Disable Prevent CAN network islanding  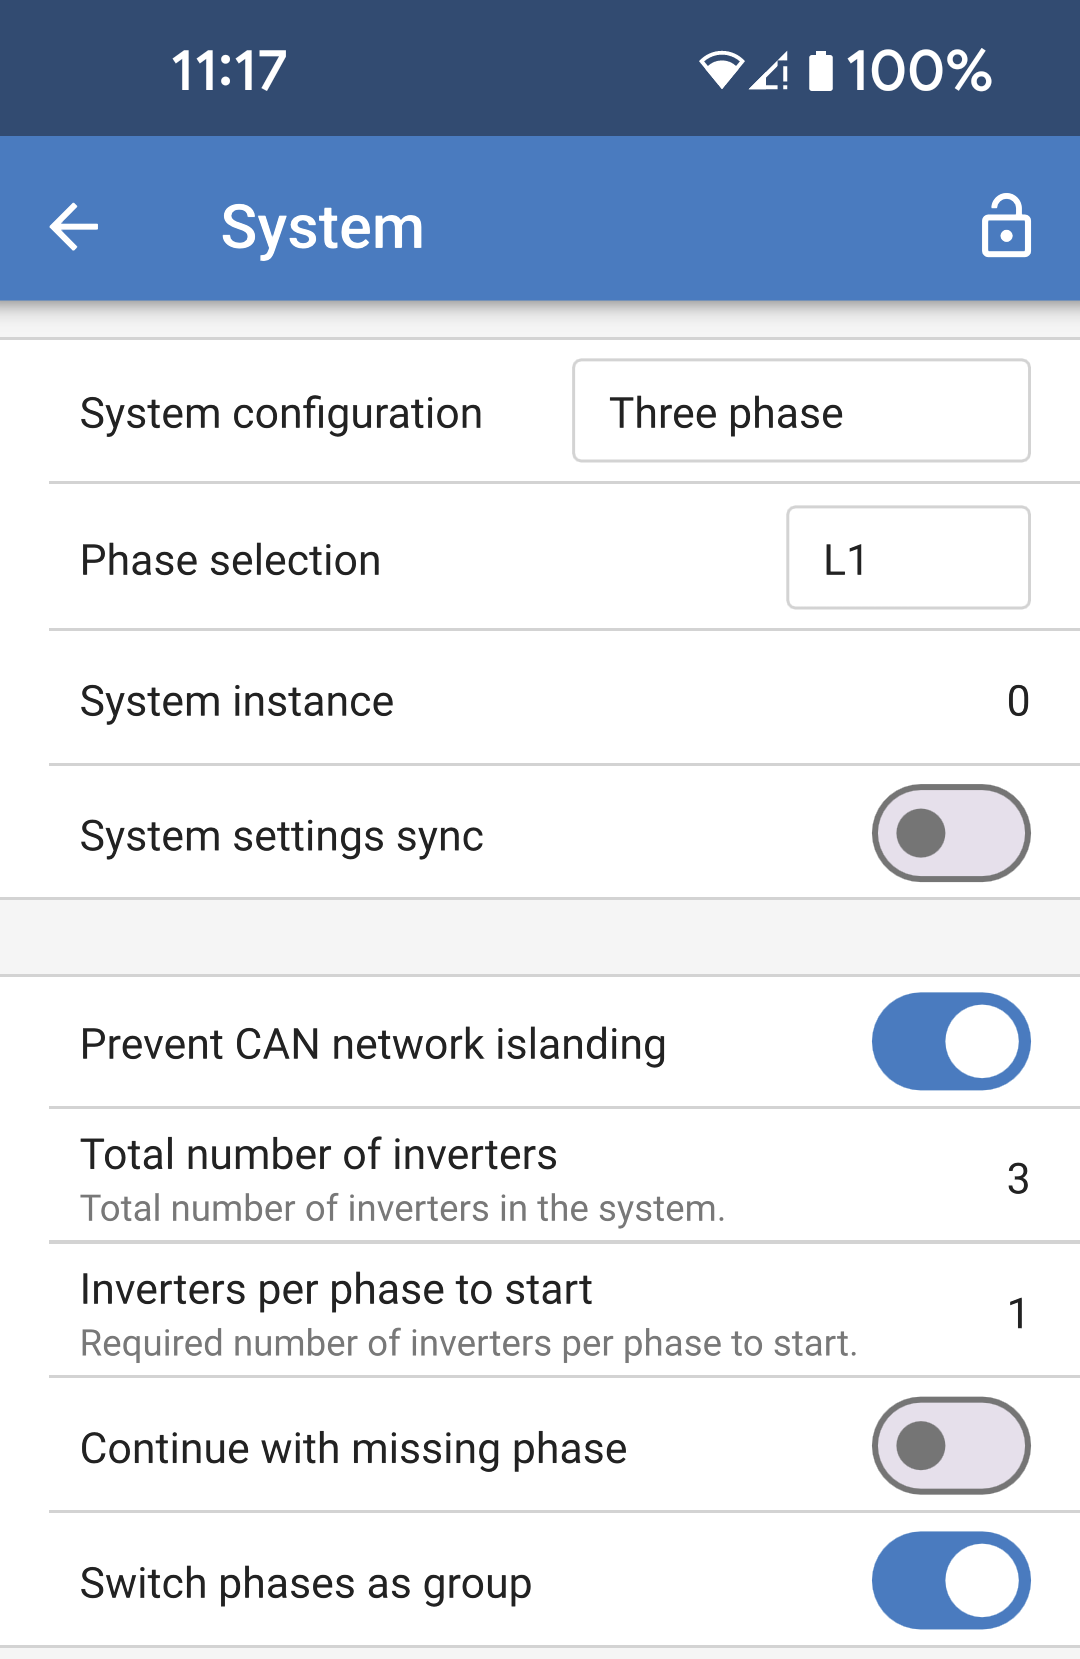[x=950, y=1041]
